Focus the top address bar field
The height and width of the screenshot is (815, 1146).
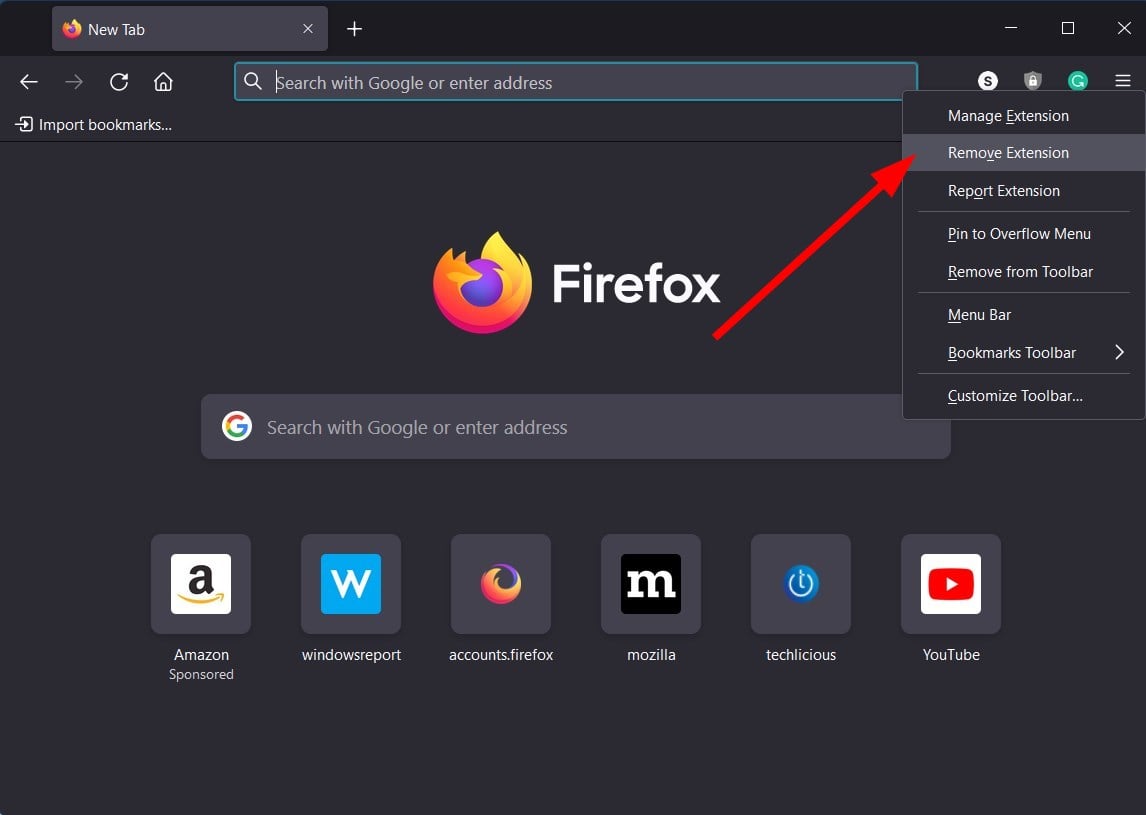[x=575, y=82]
